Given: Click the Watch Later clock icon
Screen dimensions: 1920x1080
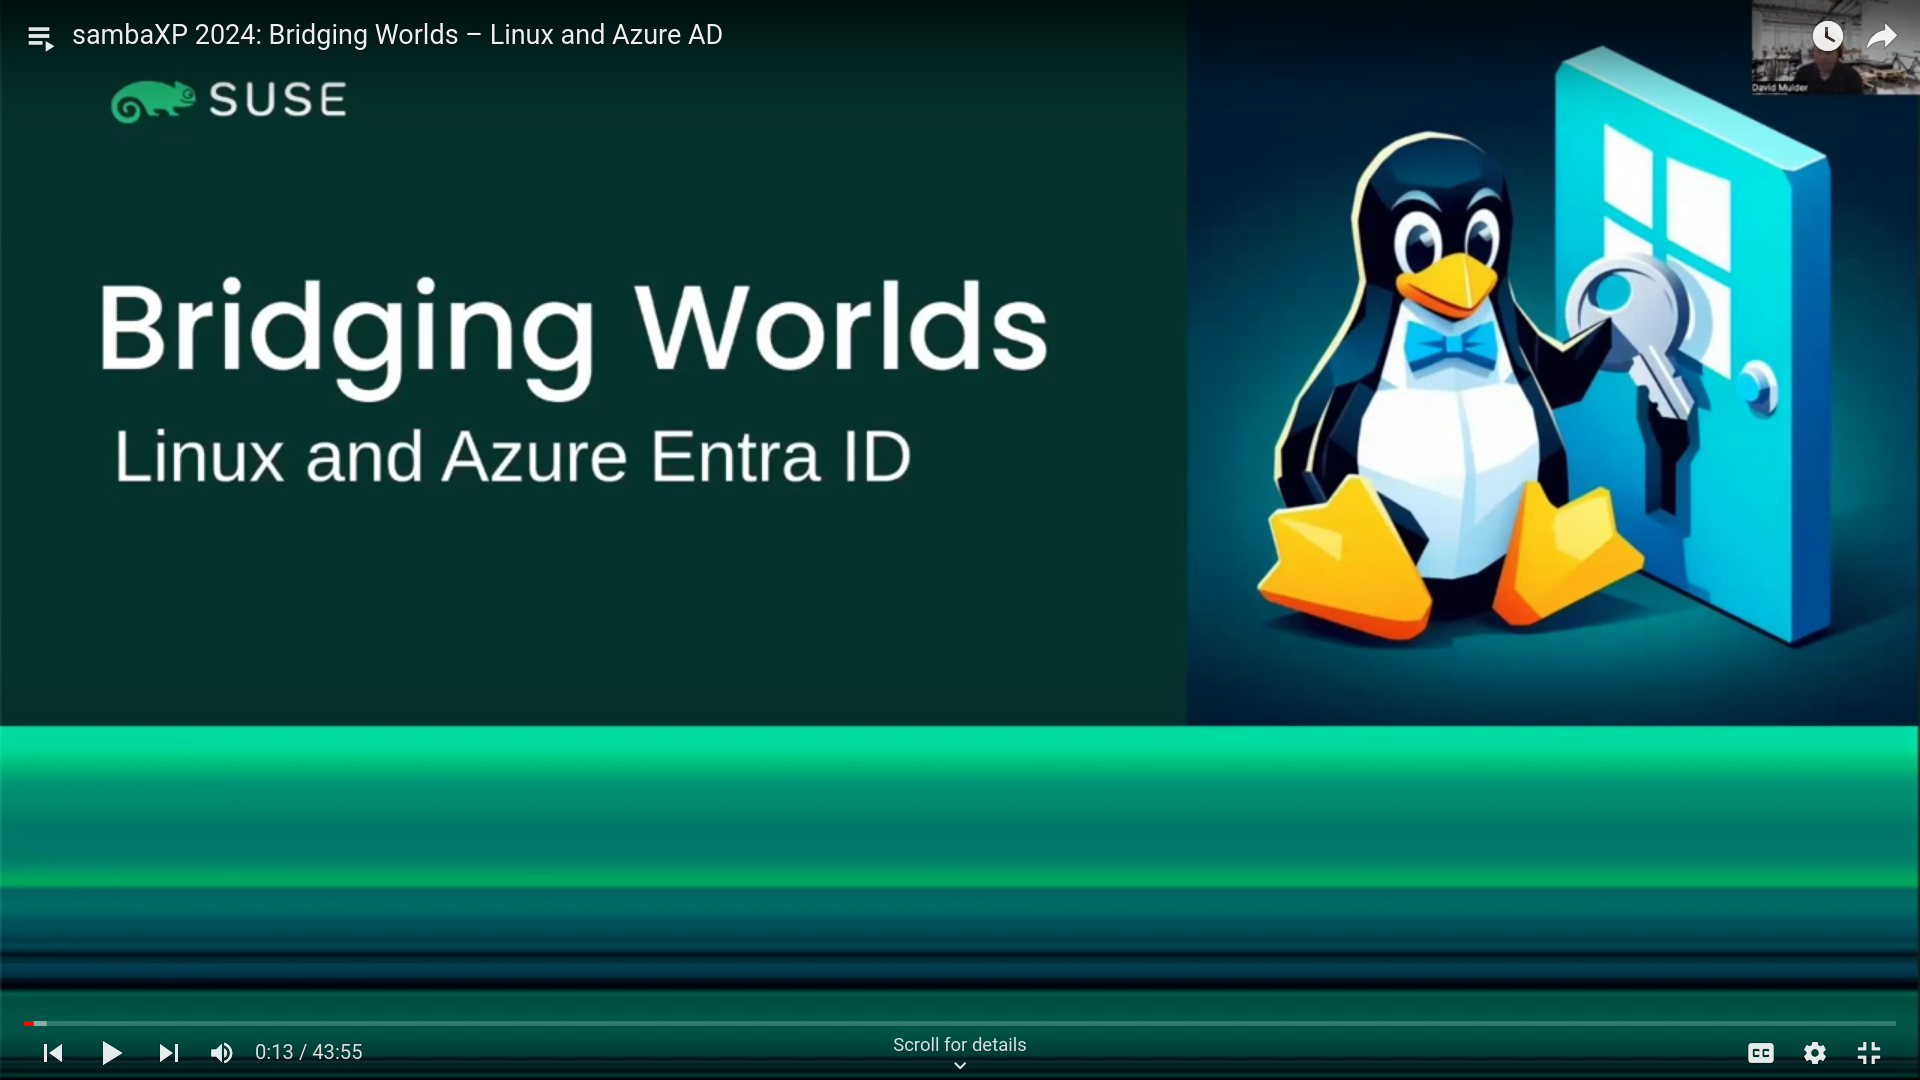Looking at the screenshot, I should tap(1827, 37).
